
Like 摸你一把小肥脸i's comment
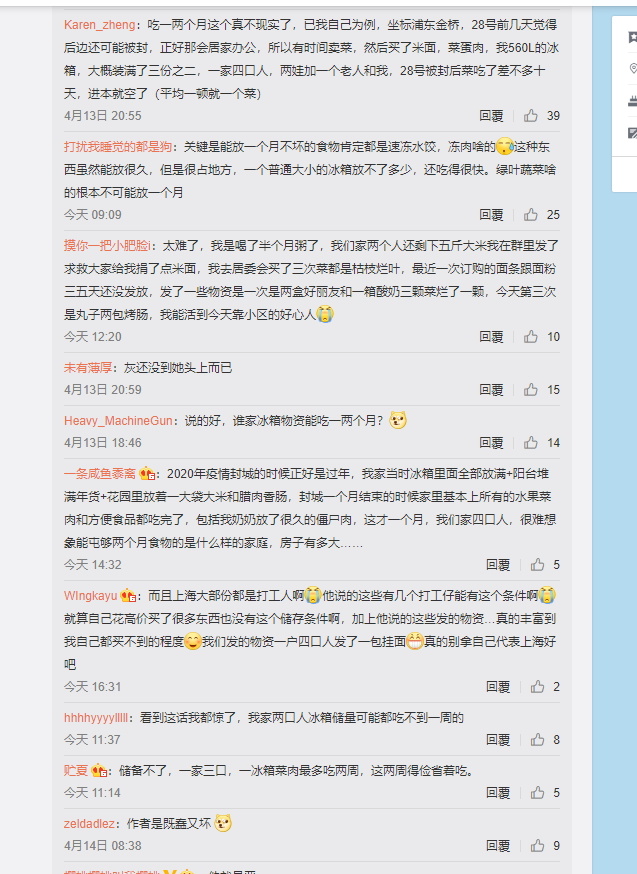coord(531,337)
